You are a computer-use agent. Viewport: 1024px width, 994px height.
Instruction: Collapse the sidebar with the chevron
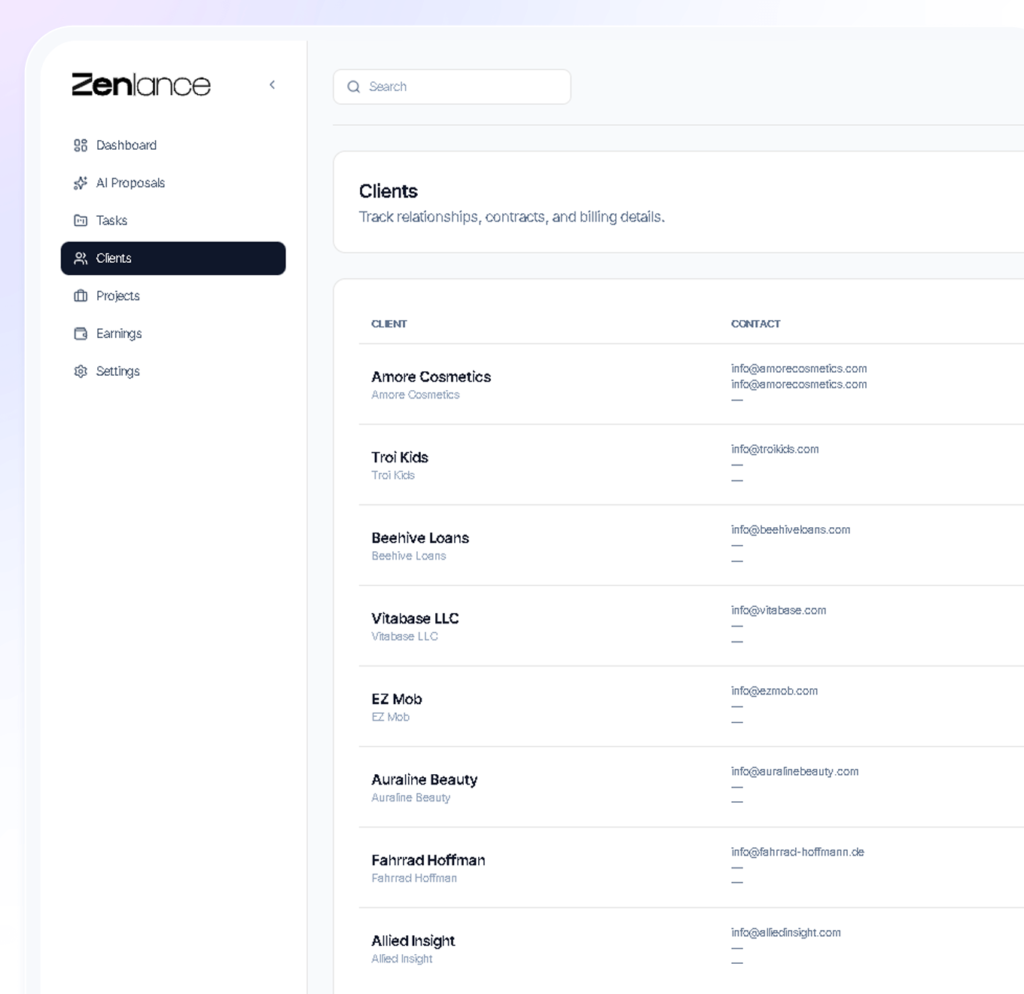(272, 85)
